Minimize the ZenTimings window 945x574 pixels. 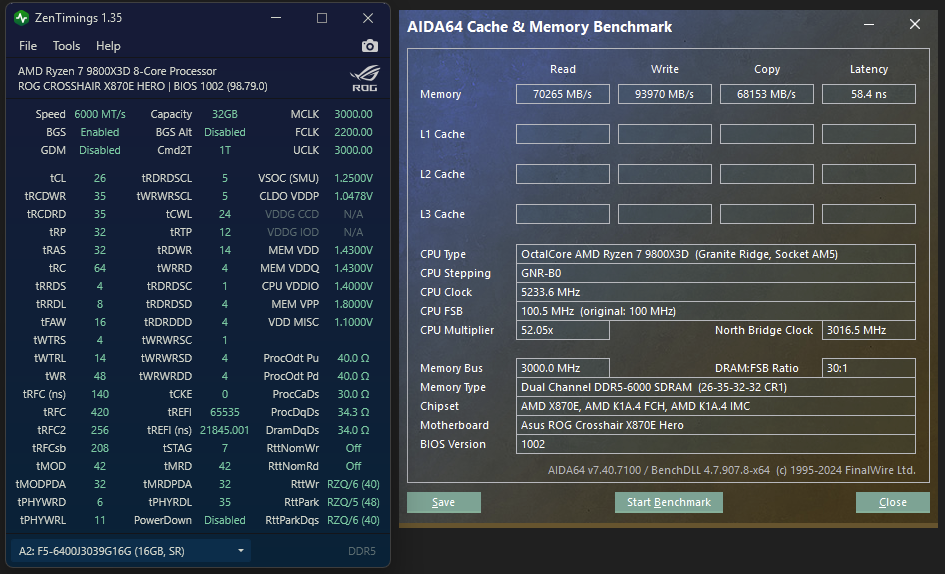[274, 18]
